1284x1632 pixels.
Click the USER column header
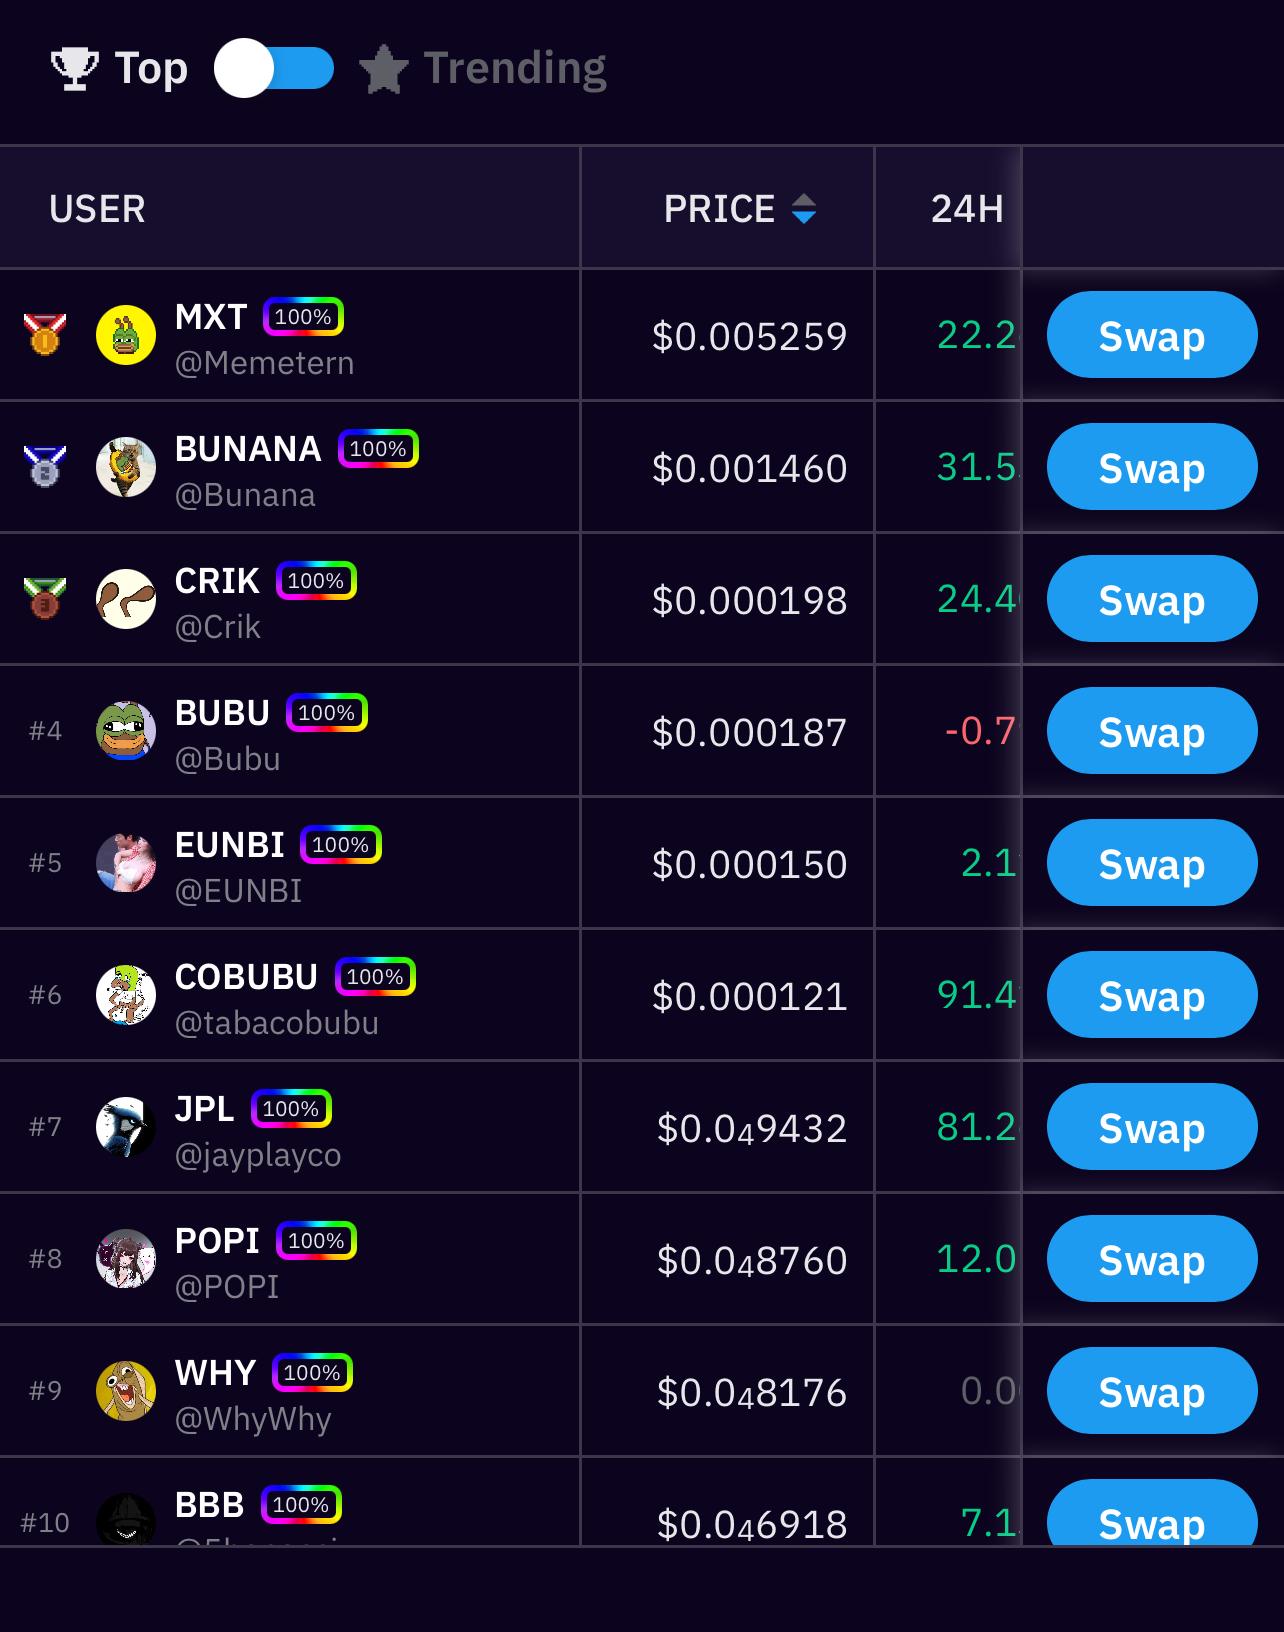tap(97, 209)
